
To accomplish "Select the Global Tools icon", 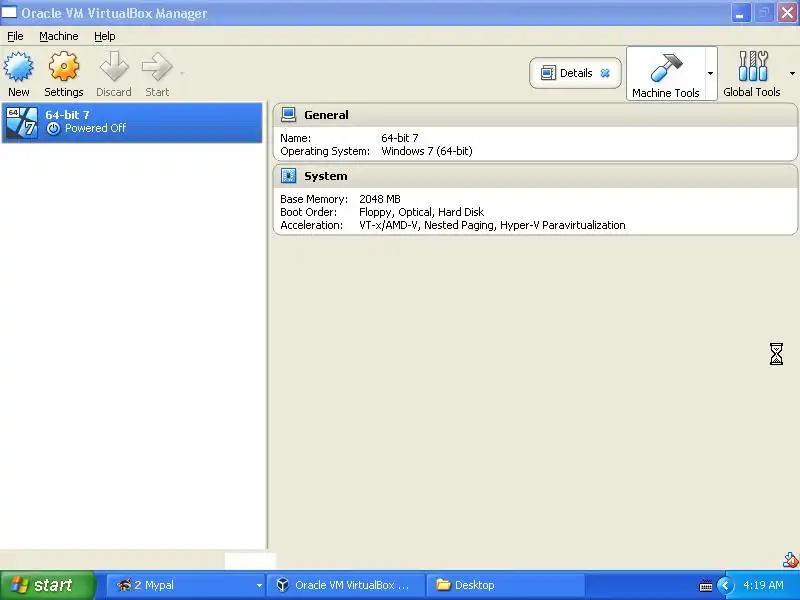I will (x=753, y=66).
